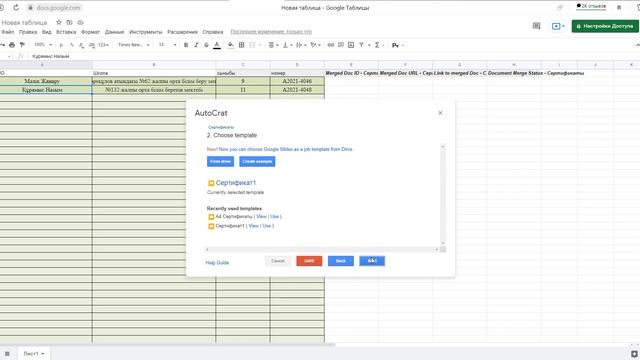Increase decimal places
Image resolution: width=640 pixels, height=360 pixels.
click(x=92, y=45)
